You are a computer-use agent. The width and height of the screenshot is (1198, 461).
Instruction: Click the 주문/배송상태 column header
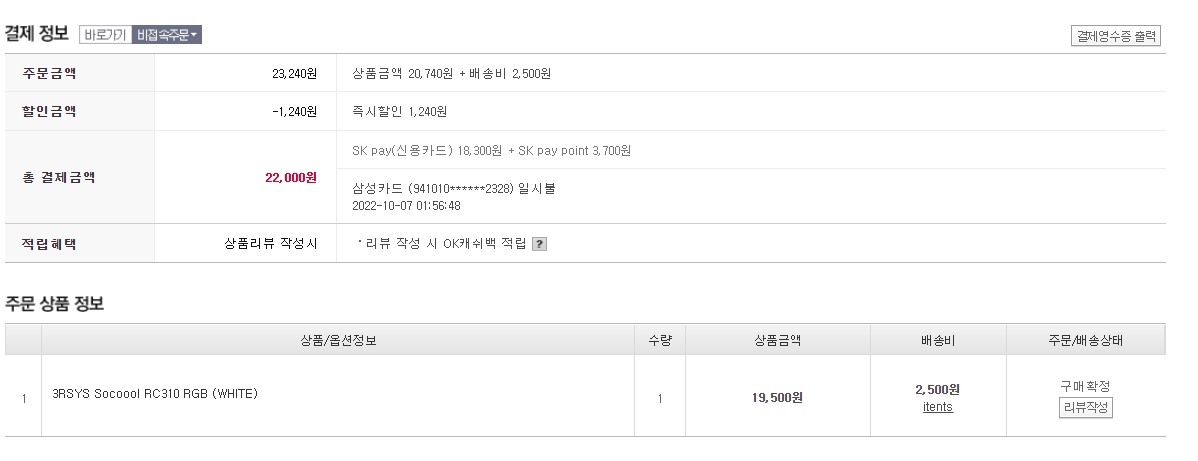pos(1085,340)
